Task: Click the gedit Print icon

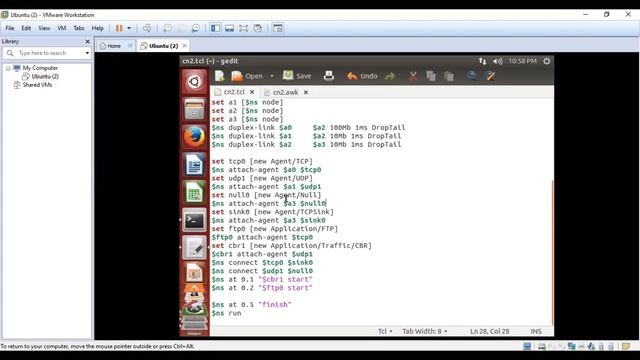Action: coord(329,76)
